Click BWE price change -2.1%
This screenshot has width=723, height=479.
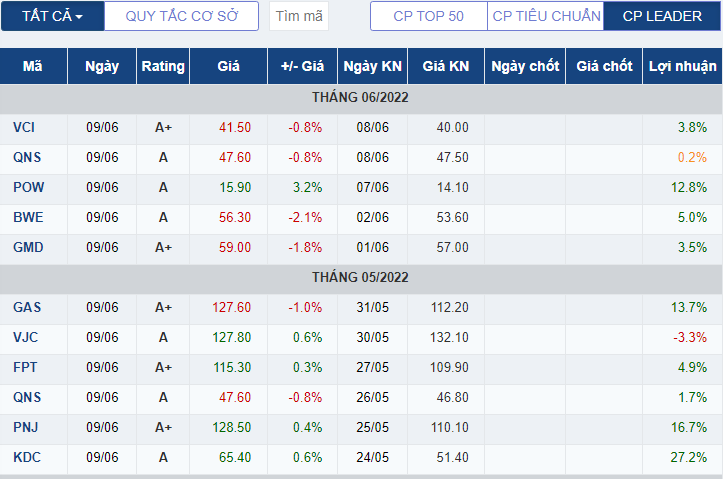(x=305, y=218)
